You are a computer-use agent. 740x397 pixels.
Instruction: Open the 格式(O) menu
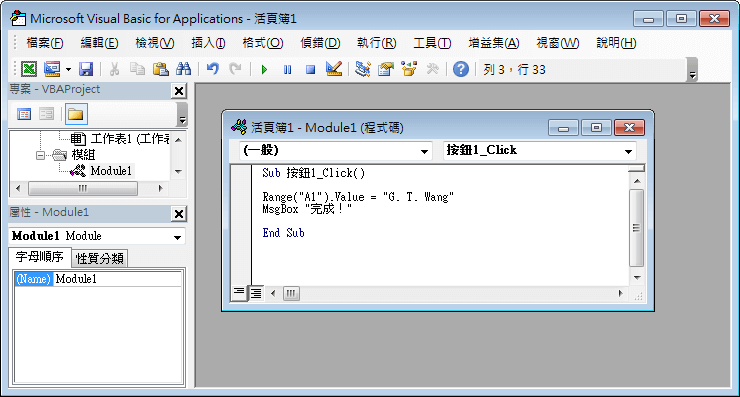[x=262, y=43]
